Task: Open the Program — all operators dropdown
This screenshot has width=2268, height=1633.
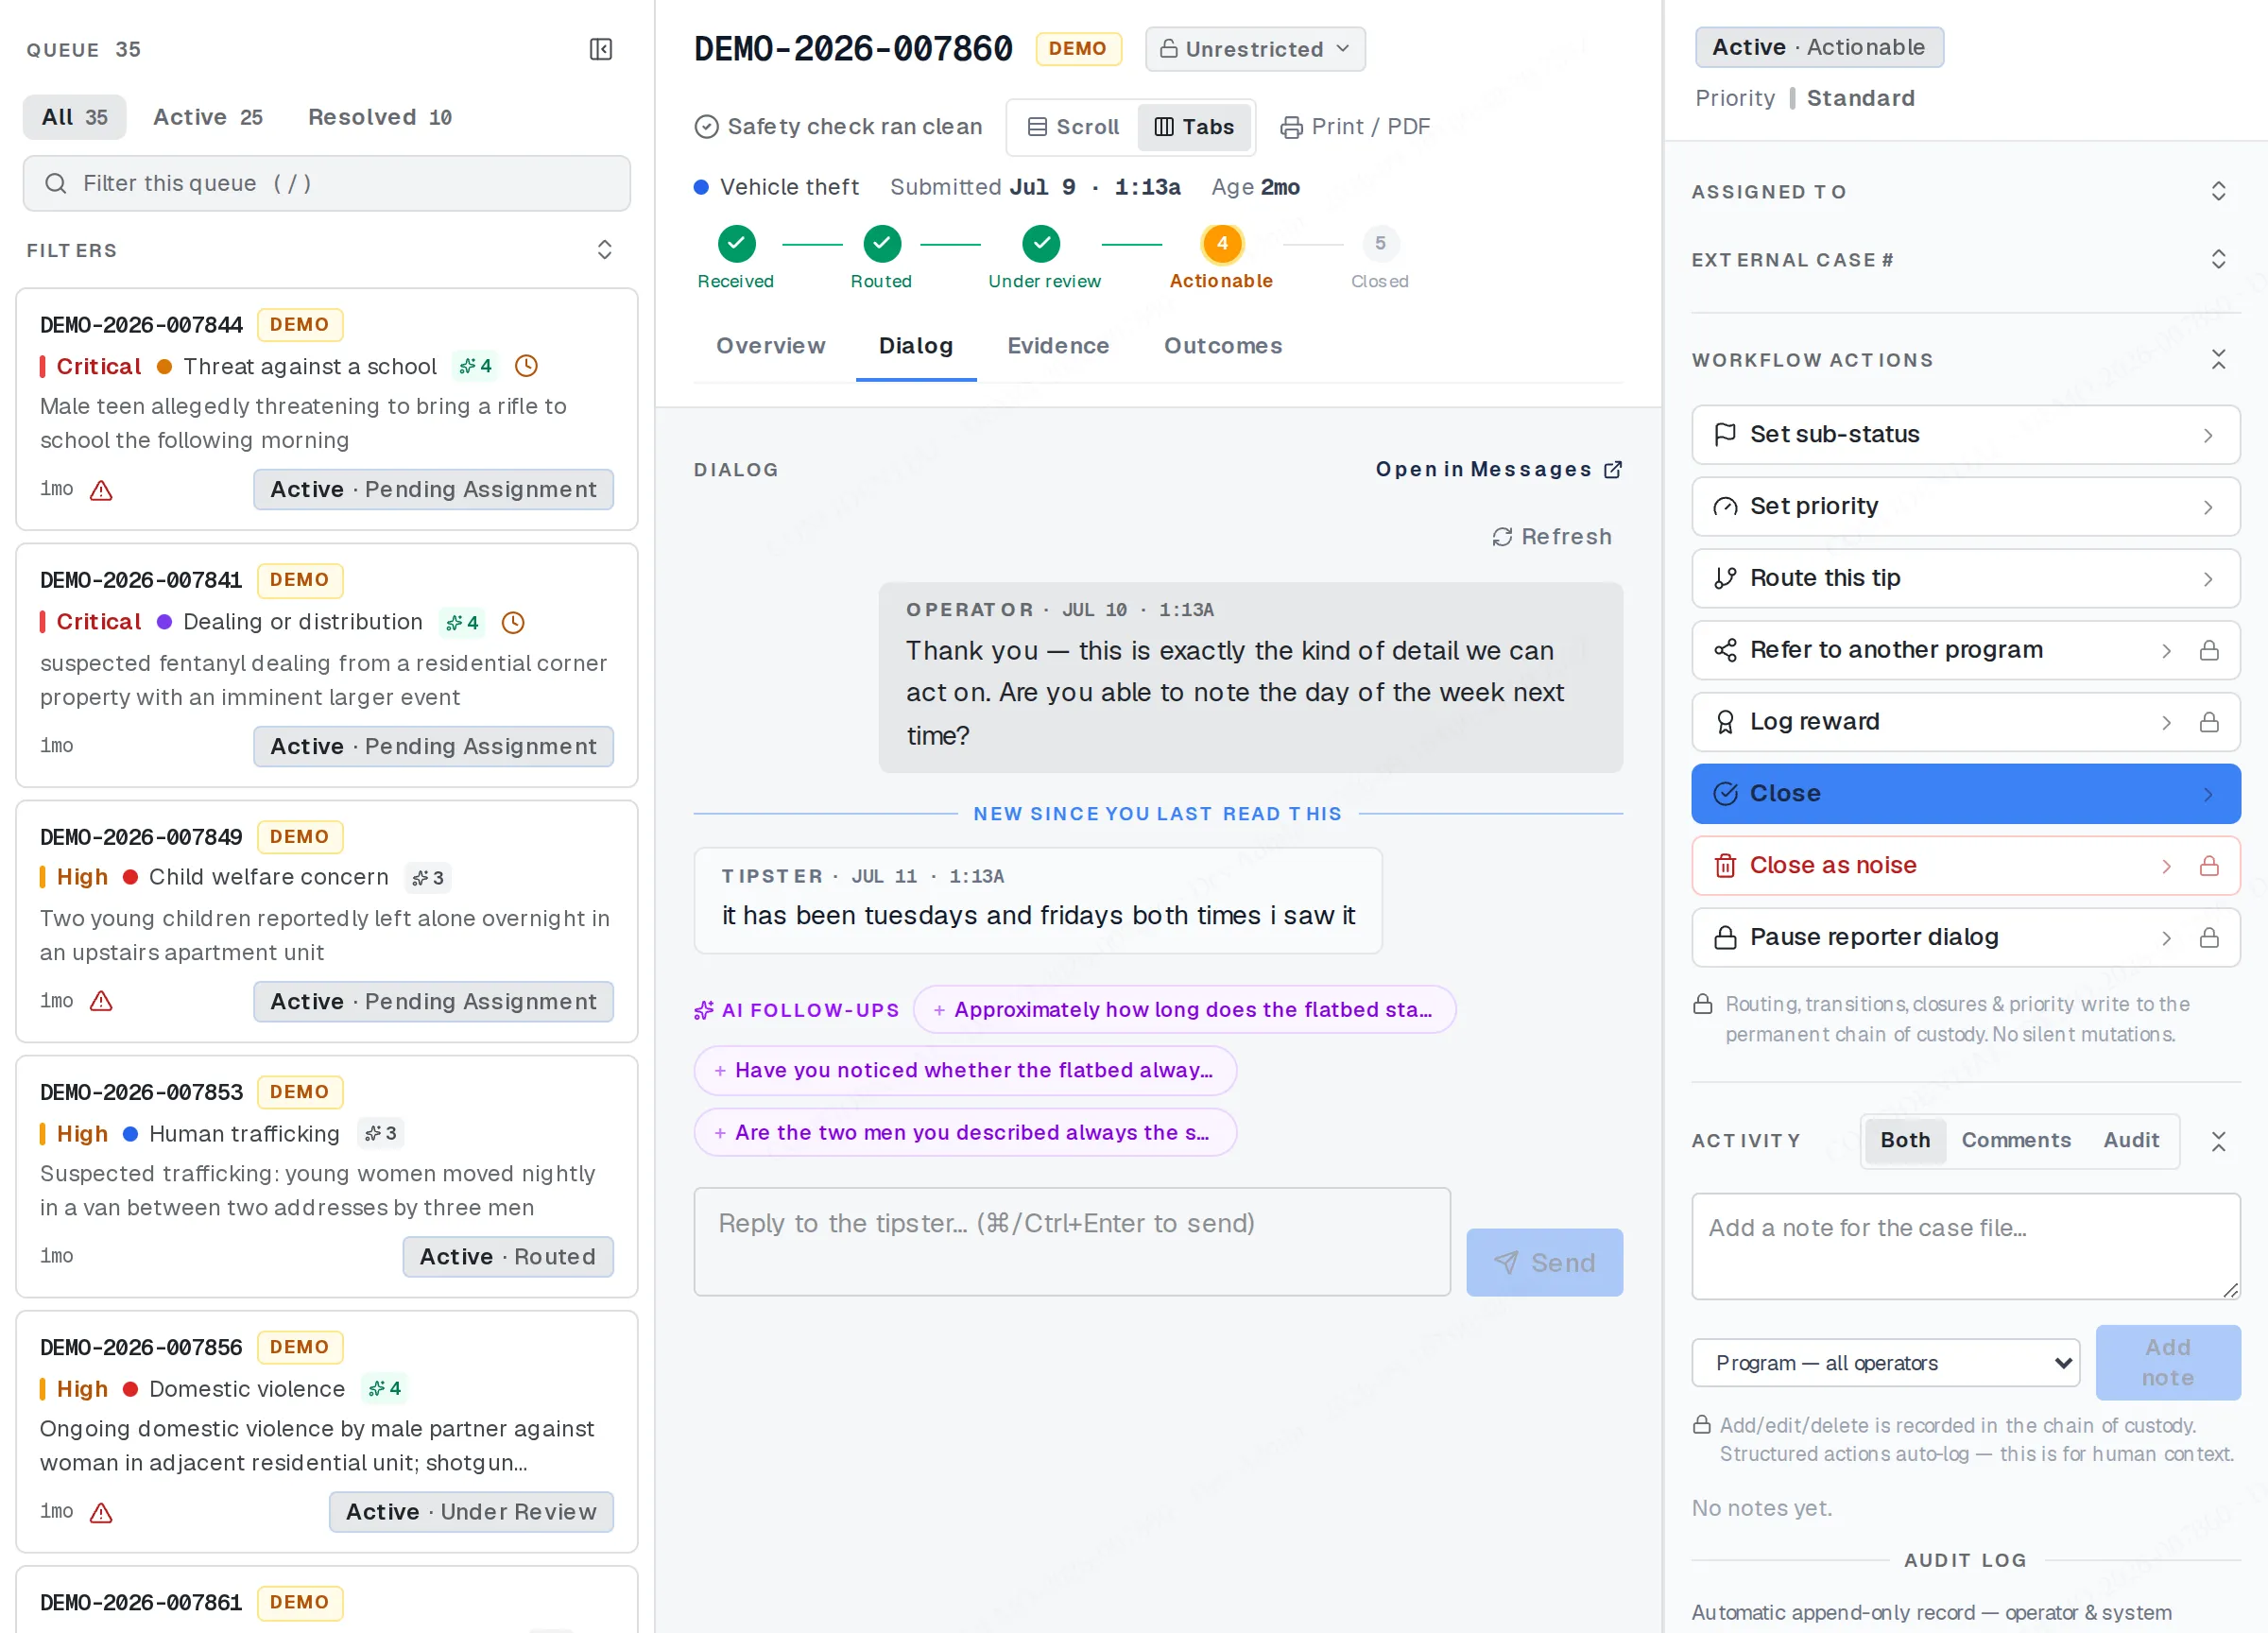Action: [x=1885, y=1362]
